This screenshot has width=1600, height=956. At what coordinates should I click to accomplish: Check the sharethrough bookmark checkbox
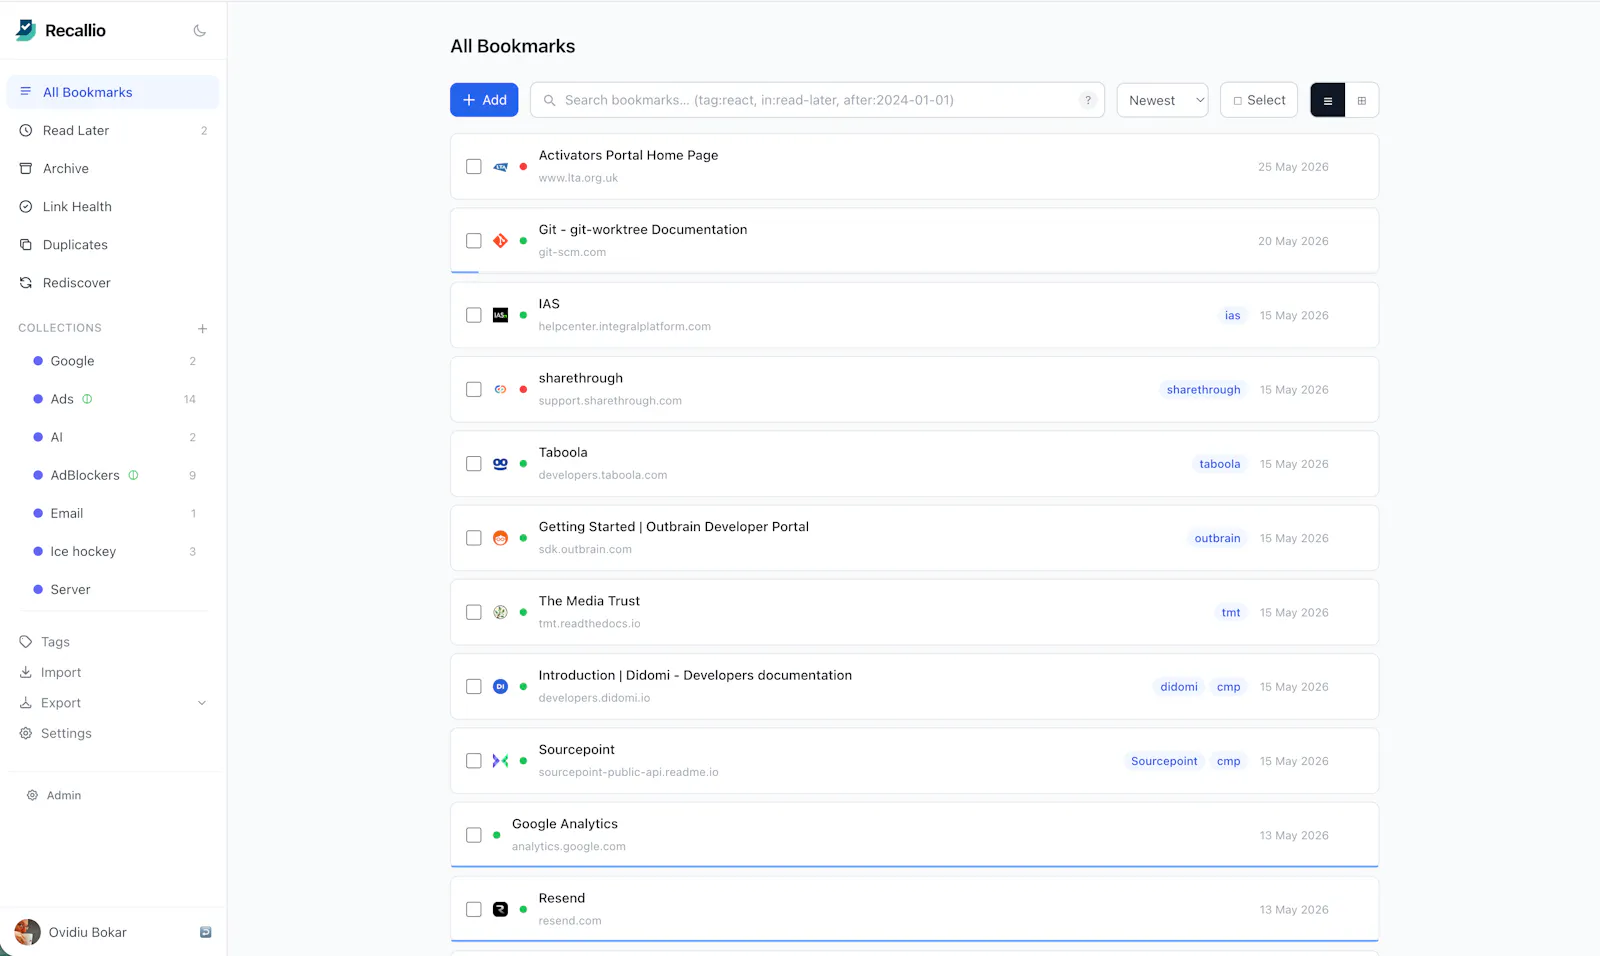[x=474, y=390]
